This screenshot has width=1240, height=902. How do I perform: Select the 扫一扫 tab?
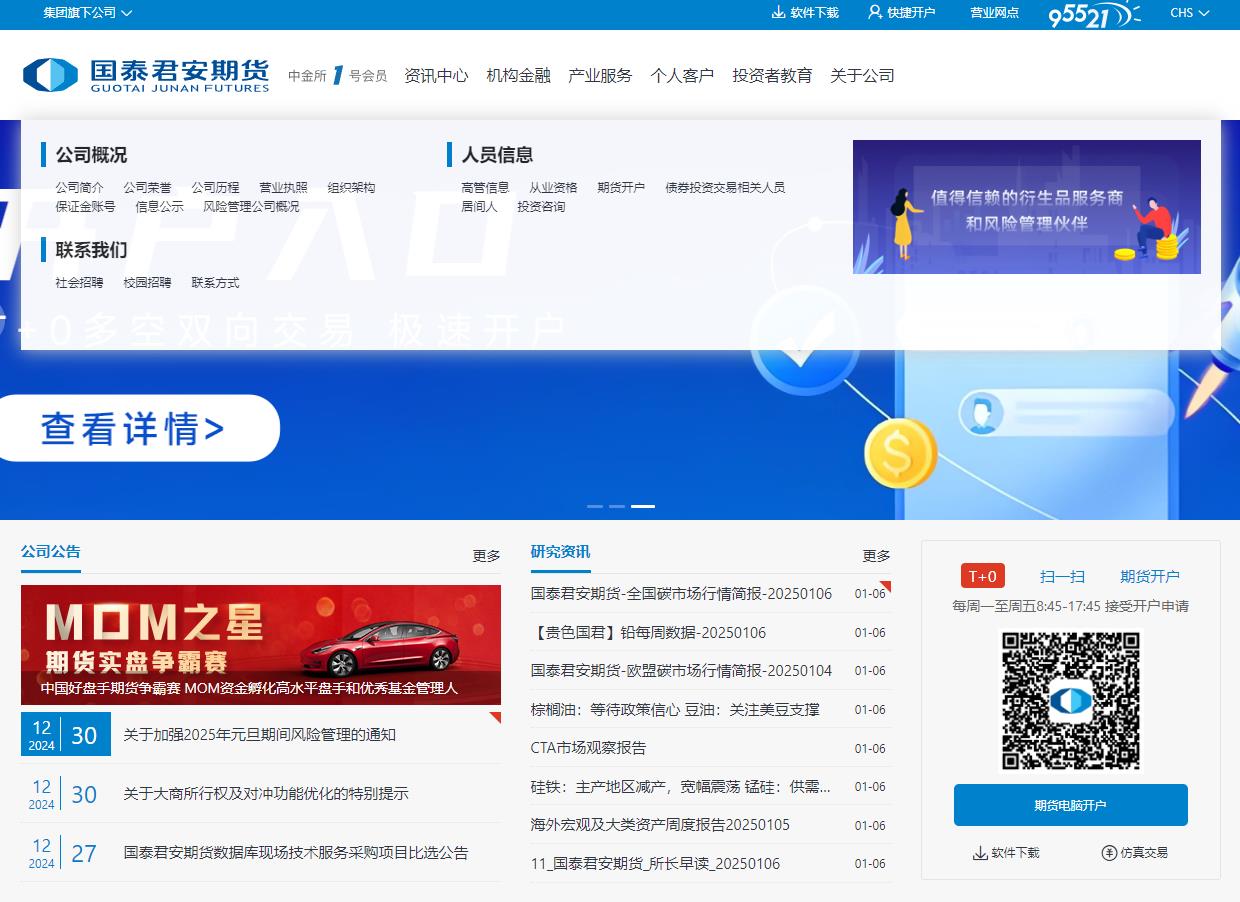[x=1062, y=576]
